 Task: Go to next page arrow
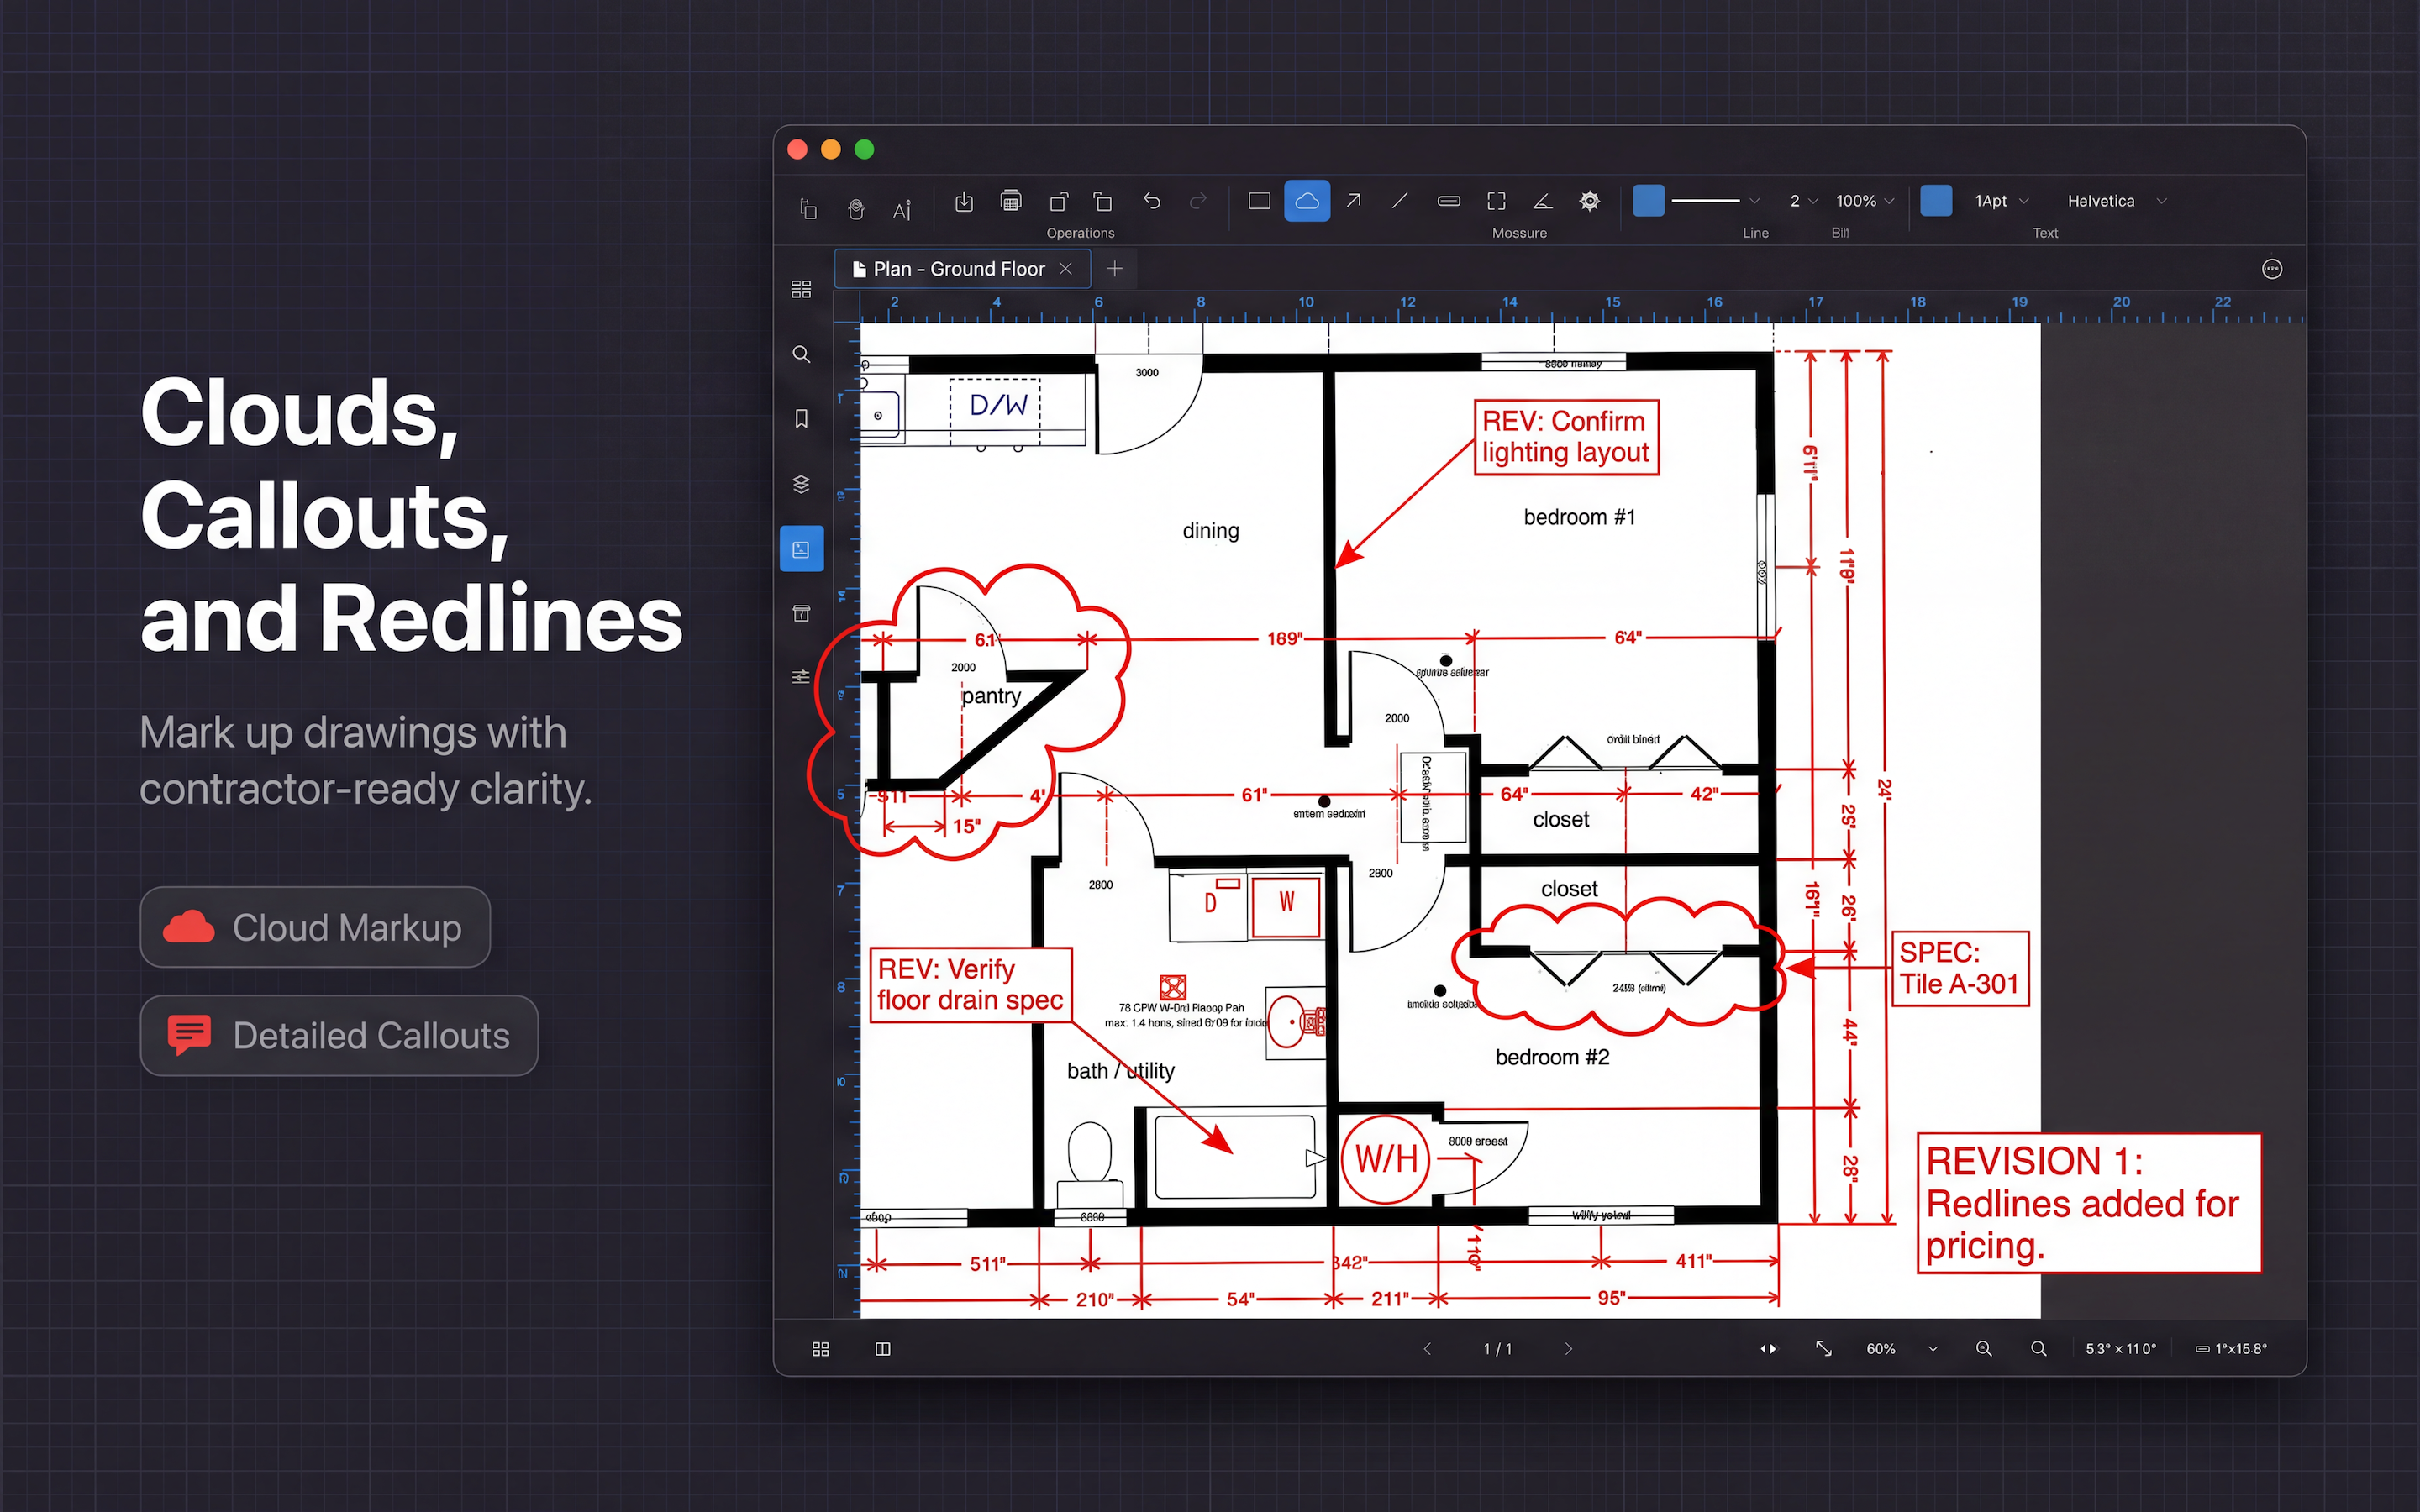point(1568,1349)
